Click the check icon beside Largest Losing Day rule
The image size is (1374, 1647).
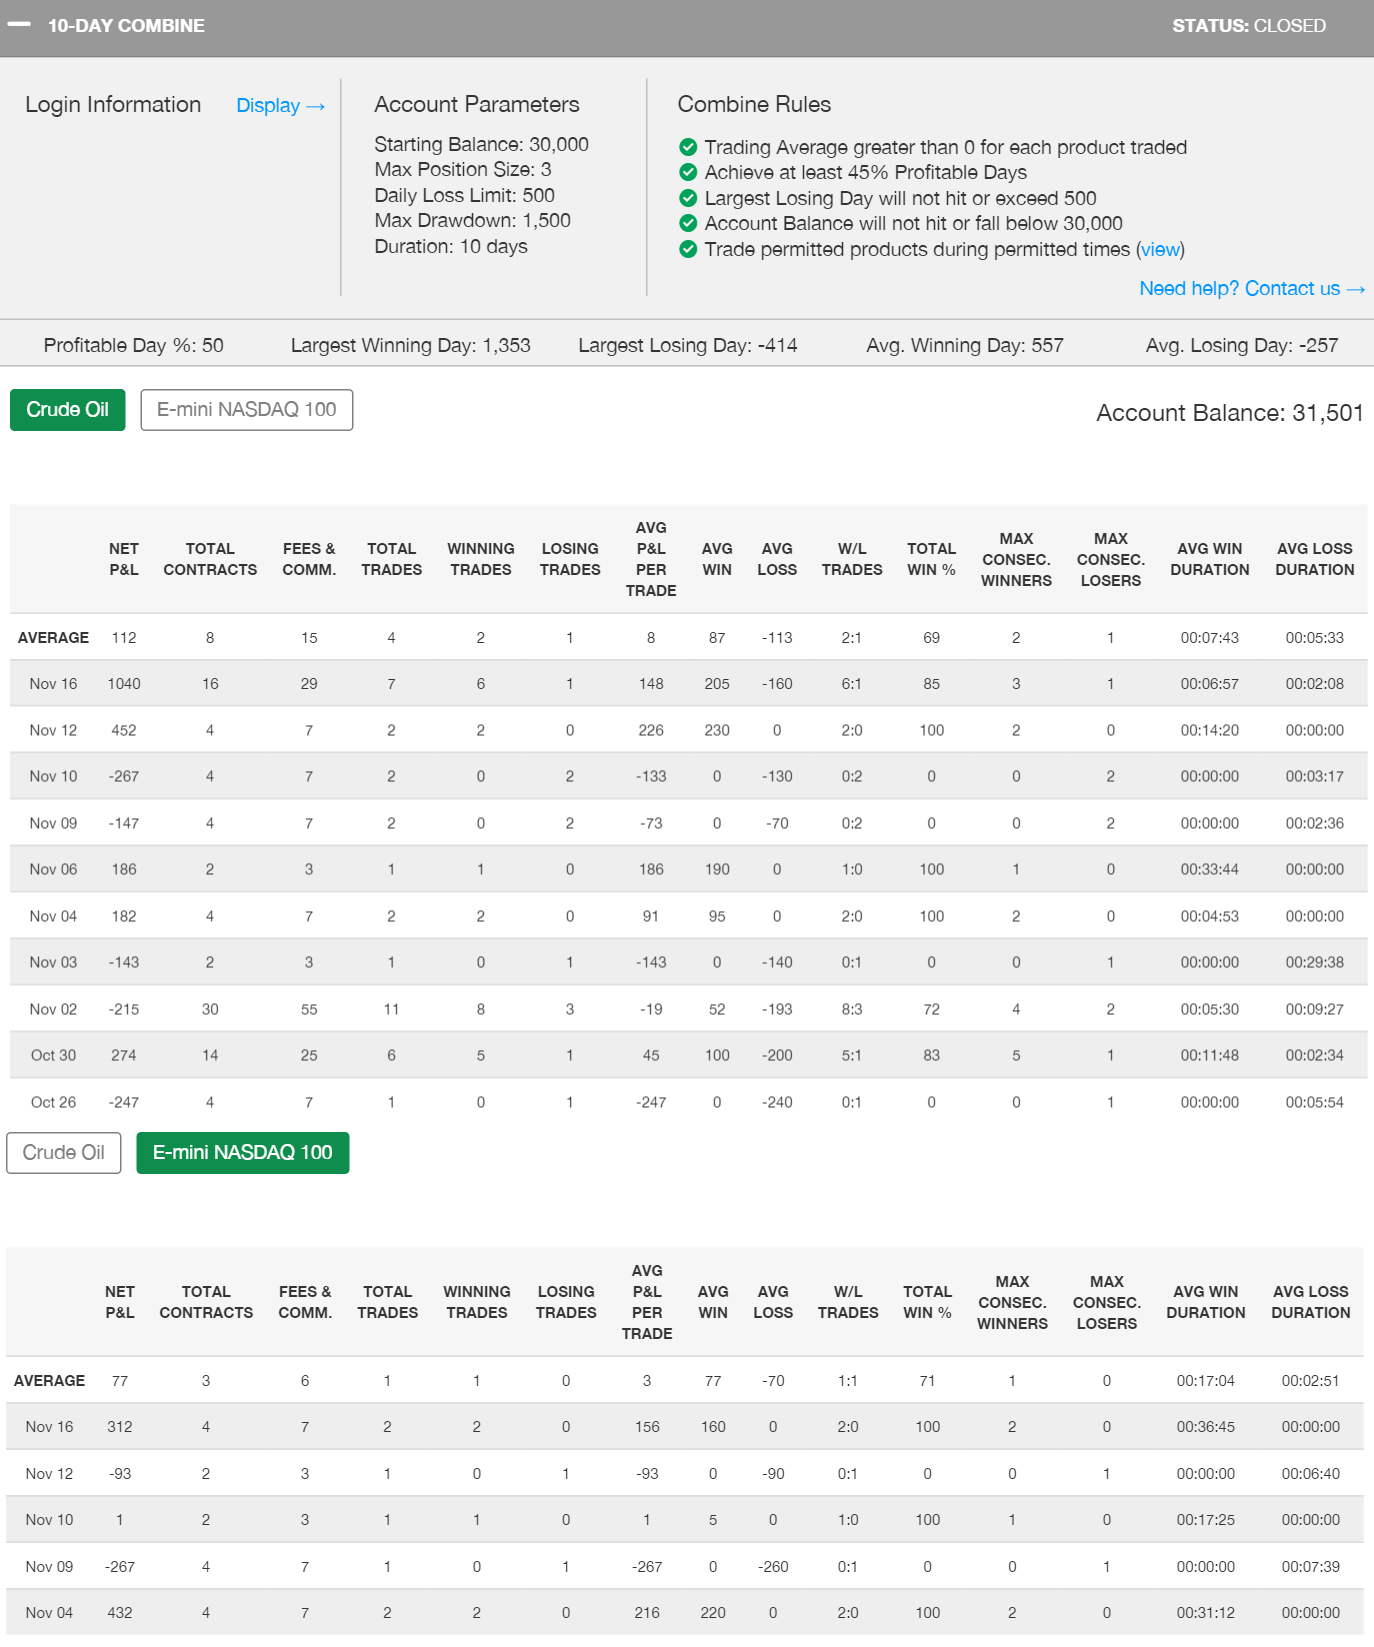click(688, 198)
